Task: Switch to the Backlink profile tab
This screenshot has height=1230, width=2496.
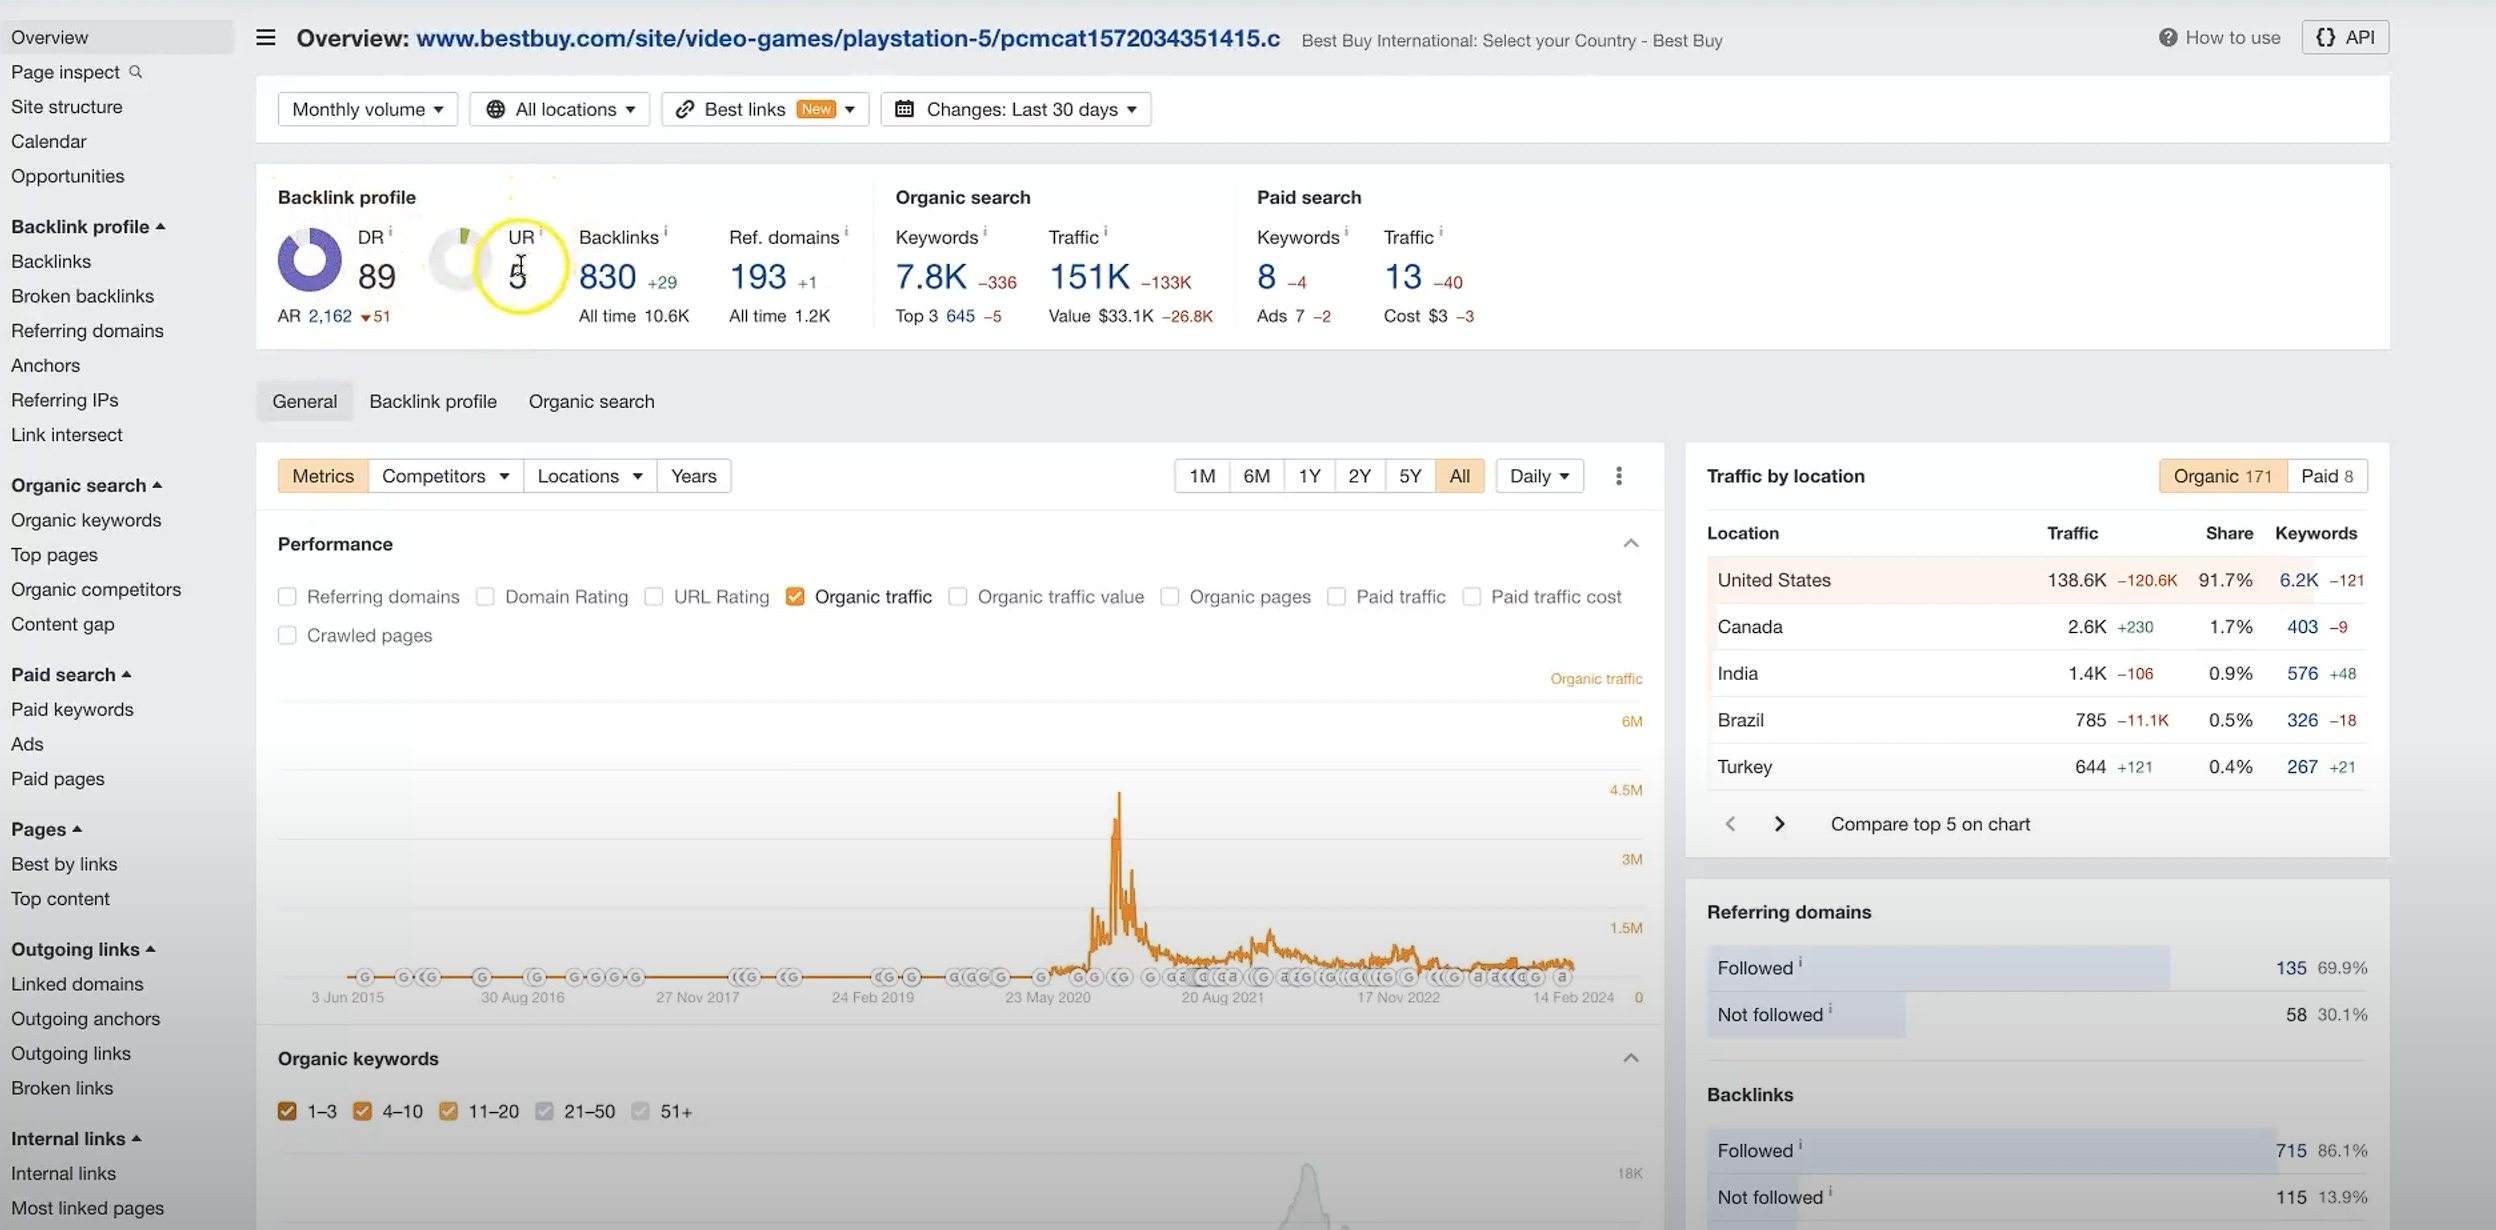Action: coord(432,401)
